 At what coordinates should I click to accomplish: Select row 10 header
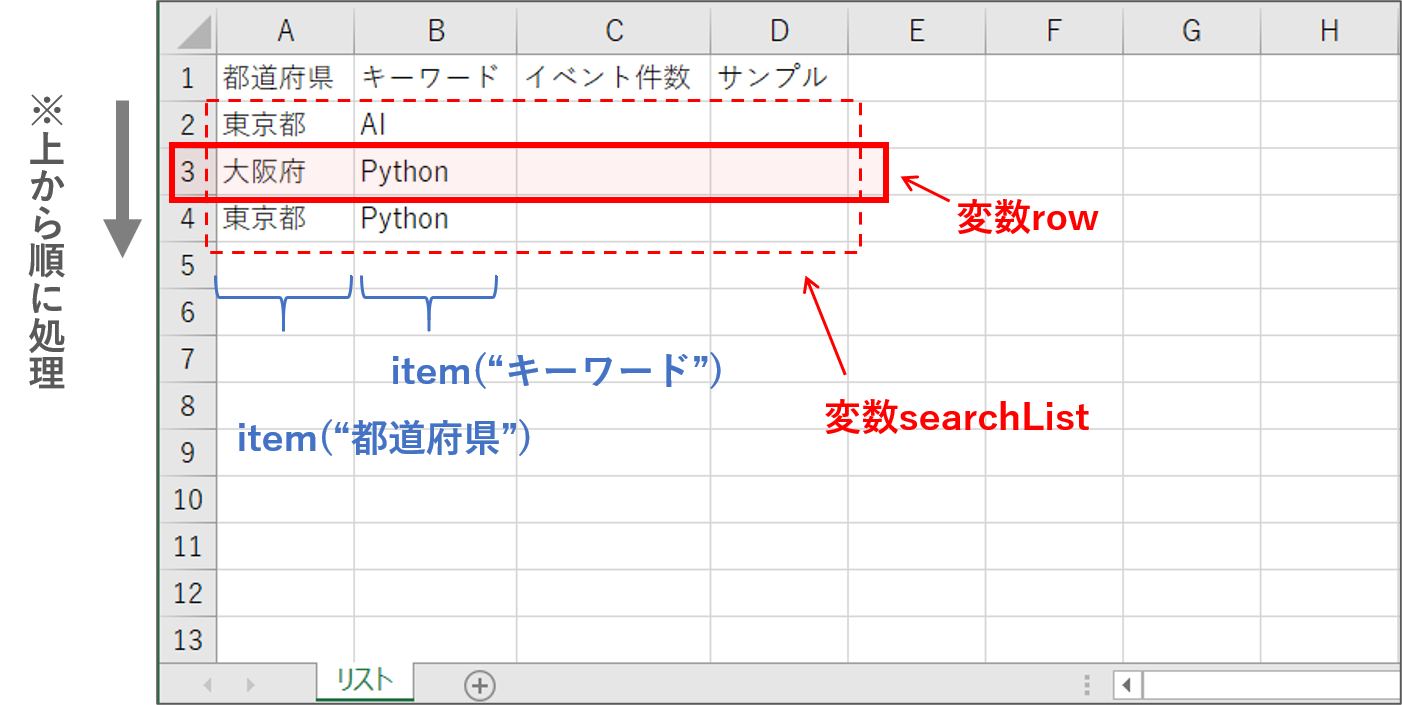[188, 499]
